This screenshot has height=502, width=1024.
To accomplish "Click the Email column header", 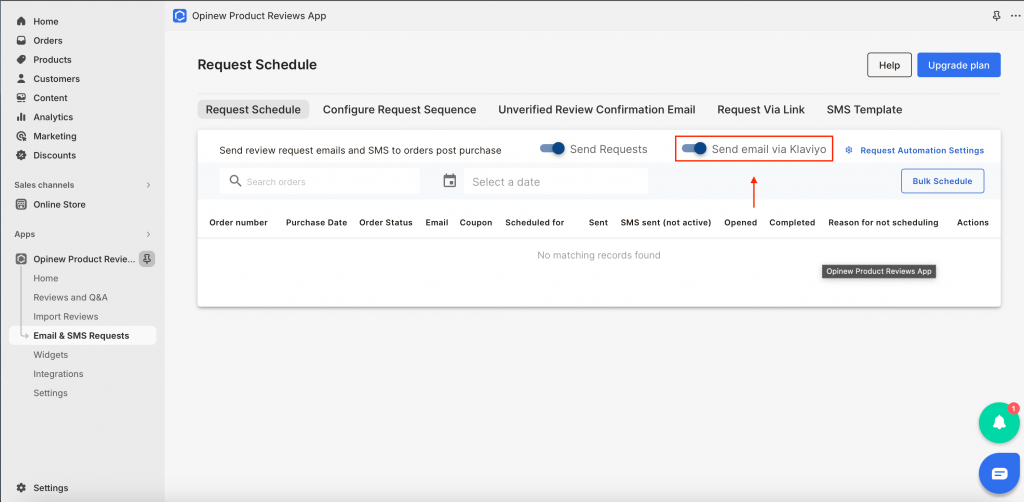I will pyautogui.click(x=437, y=223).
